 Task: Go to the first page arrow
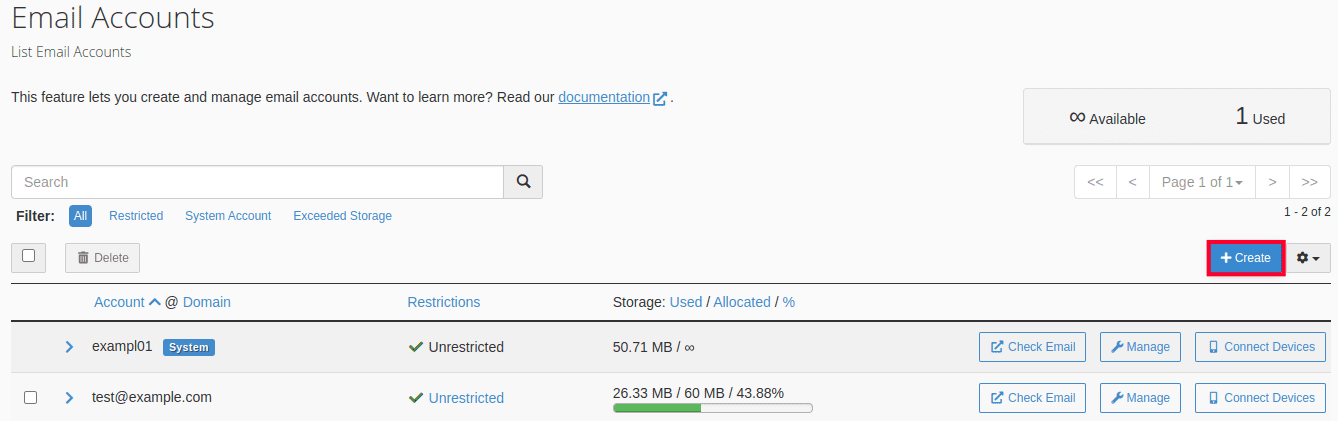click(x=1095, y=182)
